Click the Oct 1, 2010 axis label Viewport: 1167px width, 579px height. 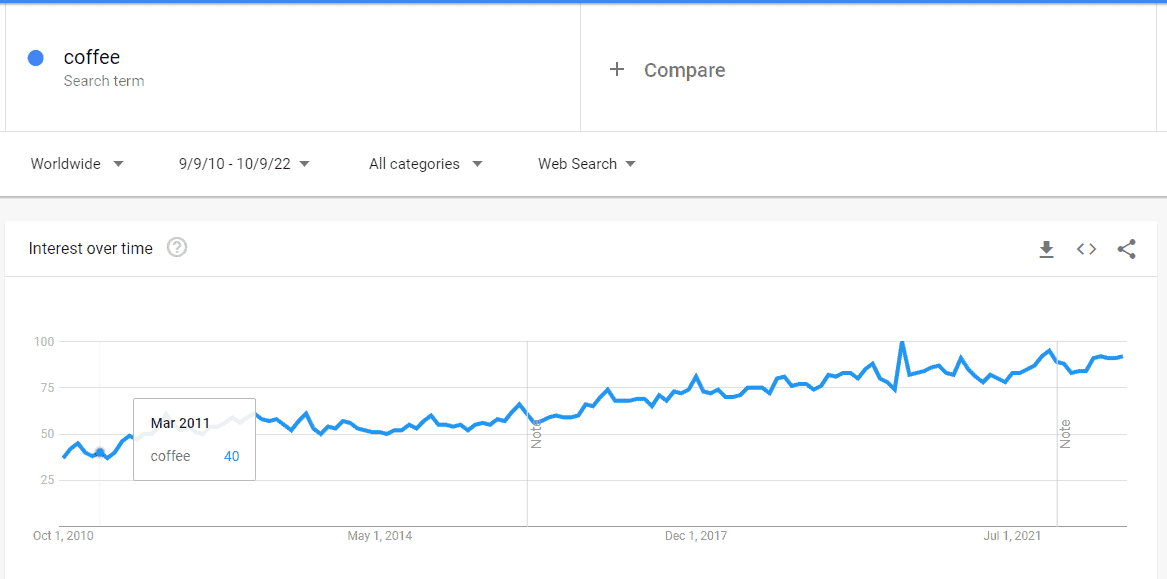(x=63, y=536)
